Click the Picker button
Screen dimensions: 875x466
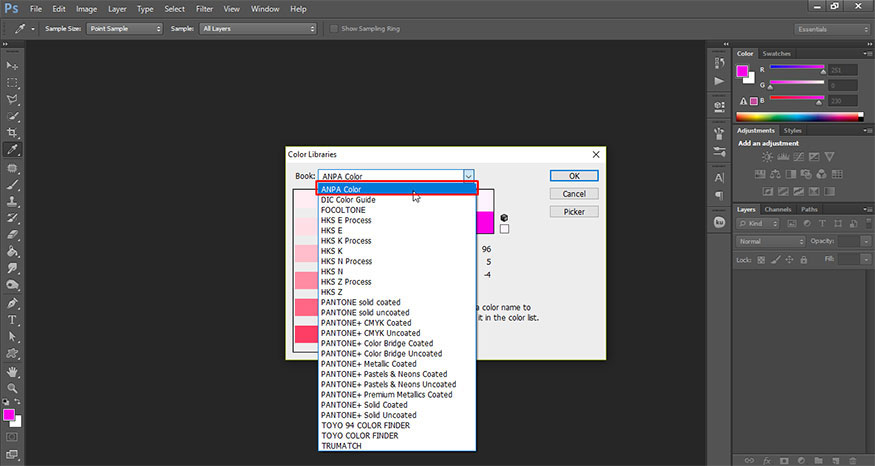click(574, 211)
